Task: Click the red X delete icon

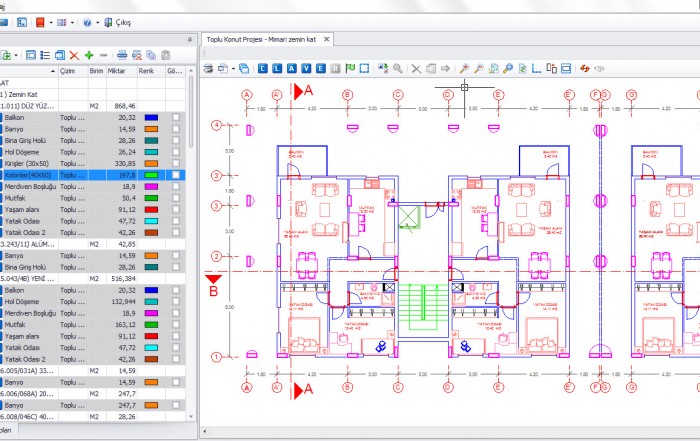Action: point(73,55)
